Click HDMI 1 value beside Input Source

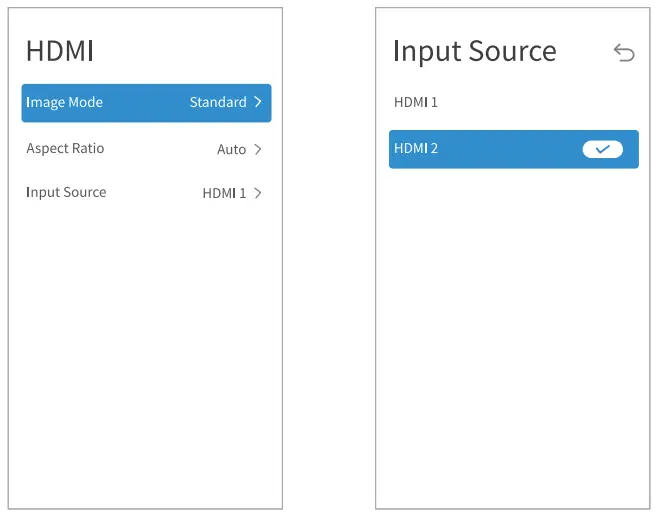(224, 193)
